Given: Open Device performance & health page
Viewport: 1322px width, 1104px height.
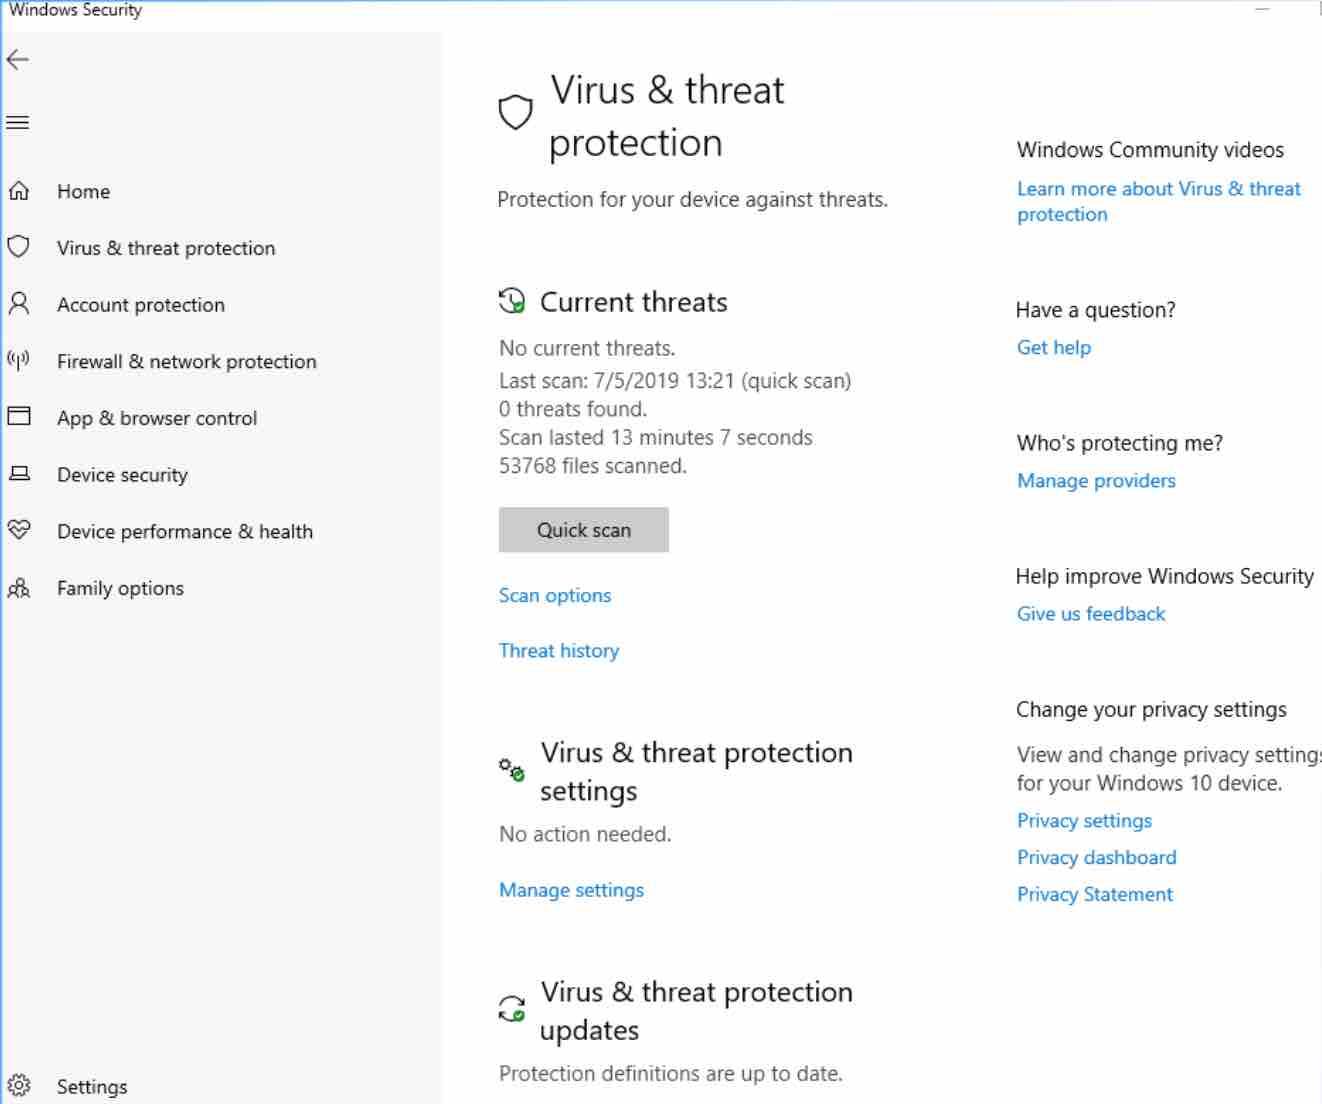Looking at the screenshot, I should [x=185, y=532].
